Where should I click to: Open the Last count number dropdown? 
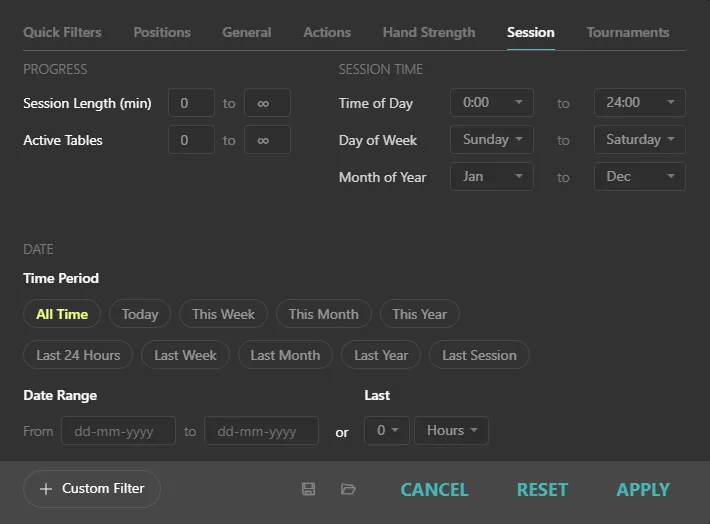[x=386, y=431]
